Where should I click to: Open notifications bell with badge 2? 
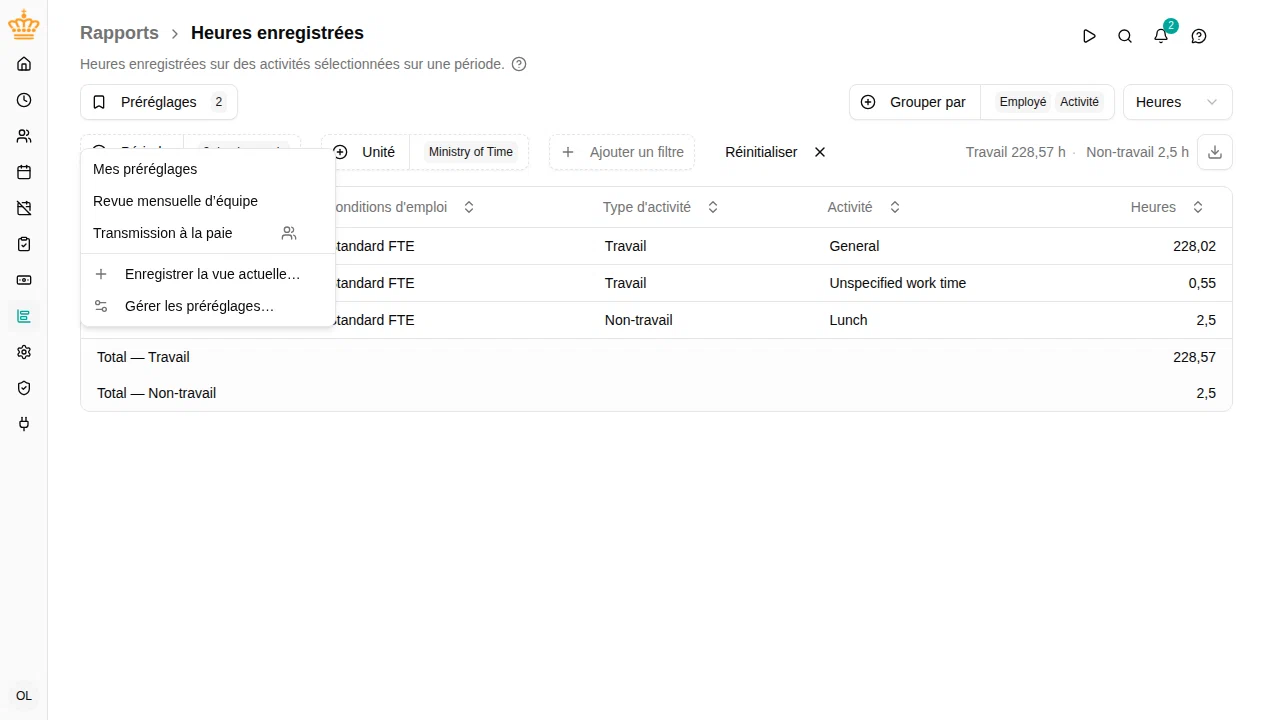click(x=1161, y=36)
